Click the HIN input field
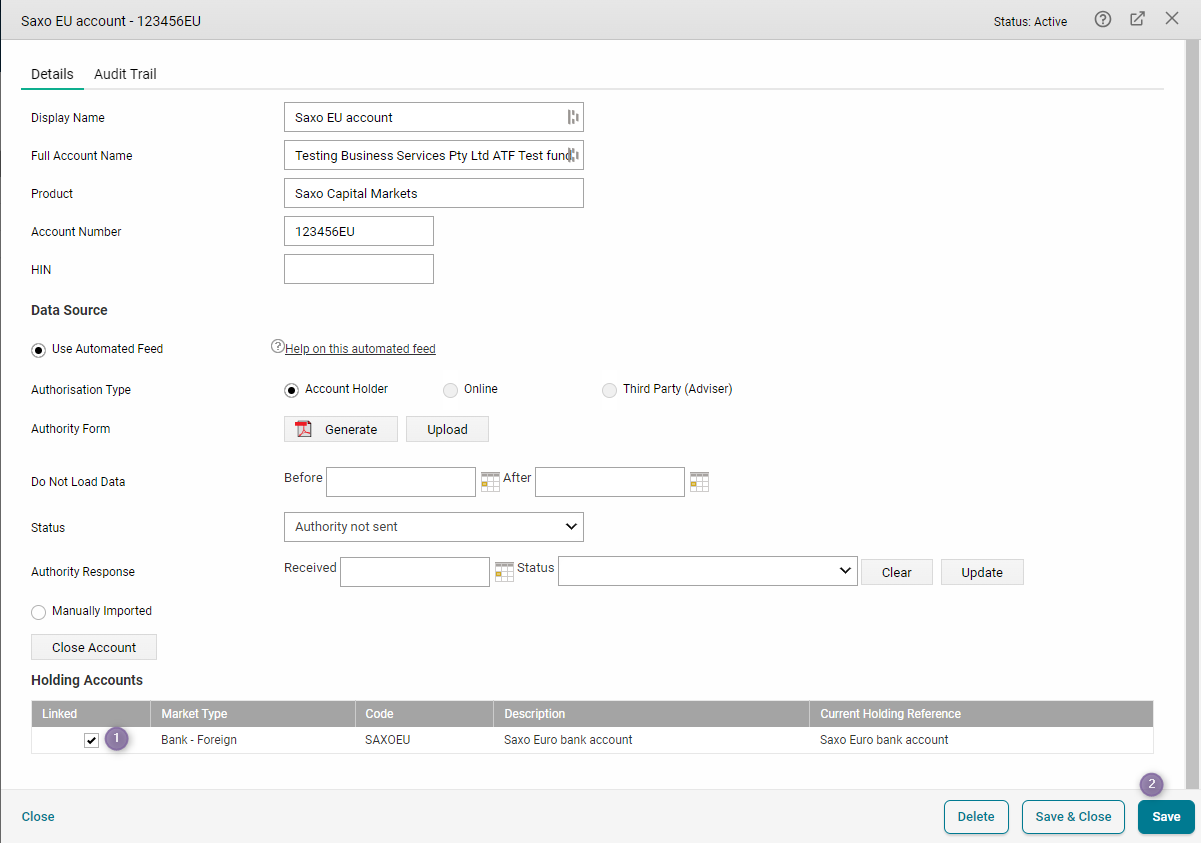Viewport: 1201px width, 843px height. pos(359,269)
